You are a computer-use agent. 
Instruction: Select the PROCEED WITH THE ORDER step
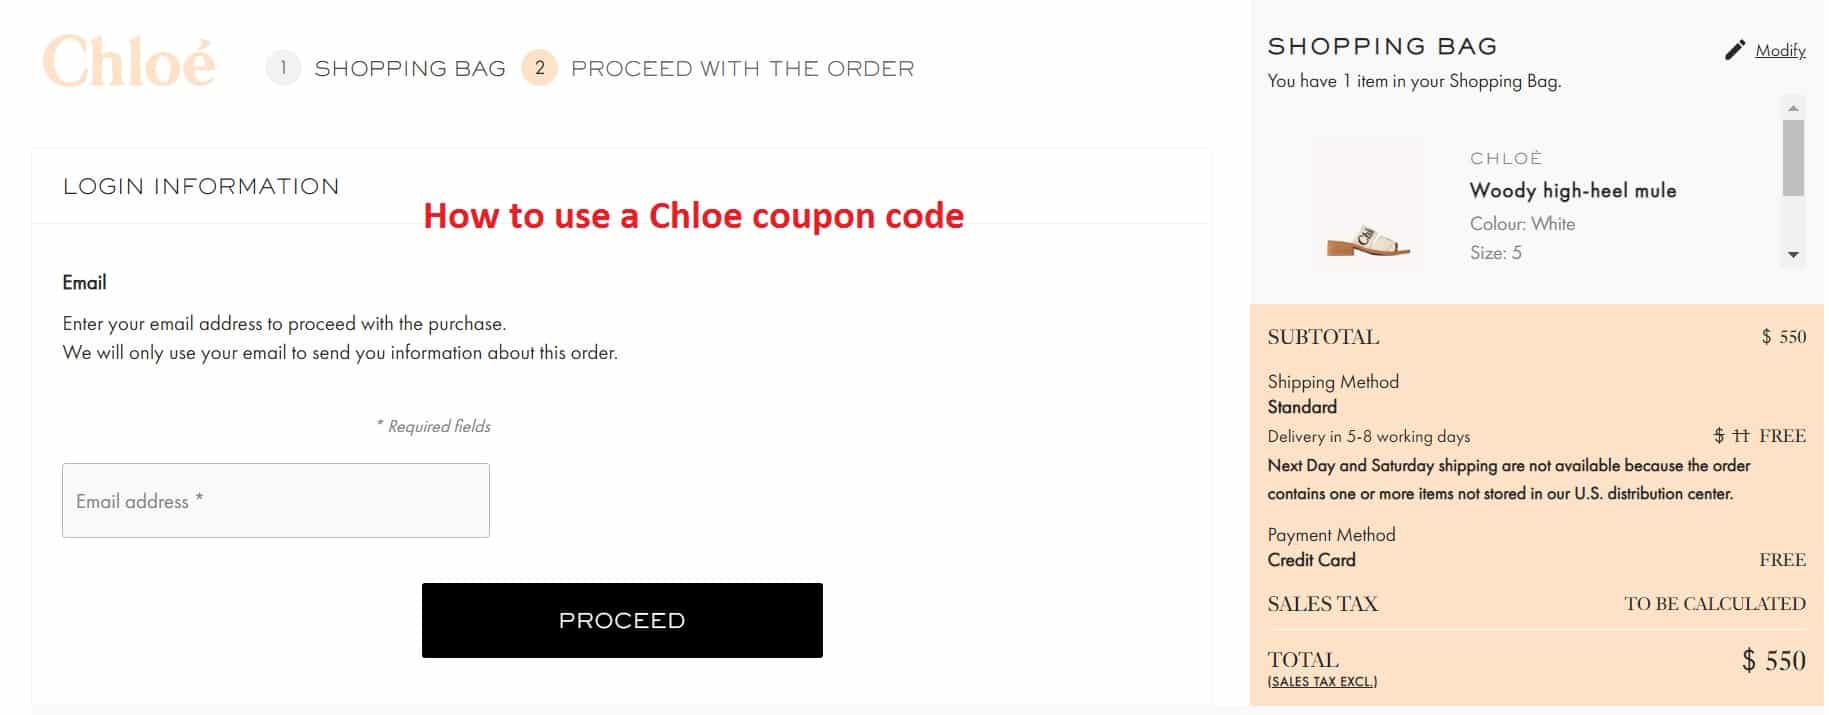tap(742, 68)
